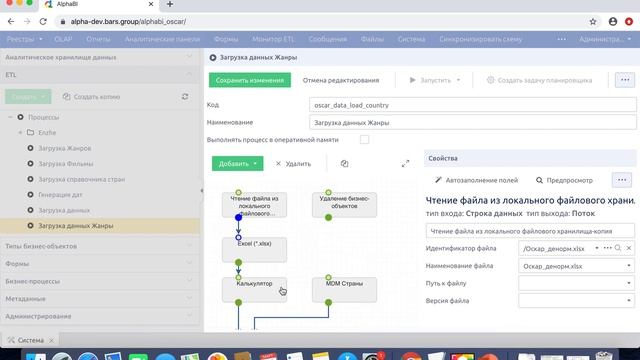This screenshot has width=640, height=360.
Task: Click Синхронизировать схему in the top bar
Action: click(x=480, y=39)
